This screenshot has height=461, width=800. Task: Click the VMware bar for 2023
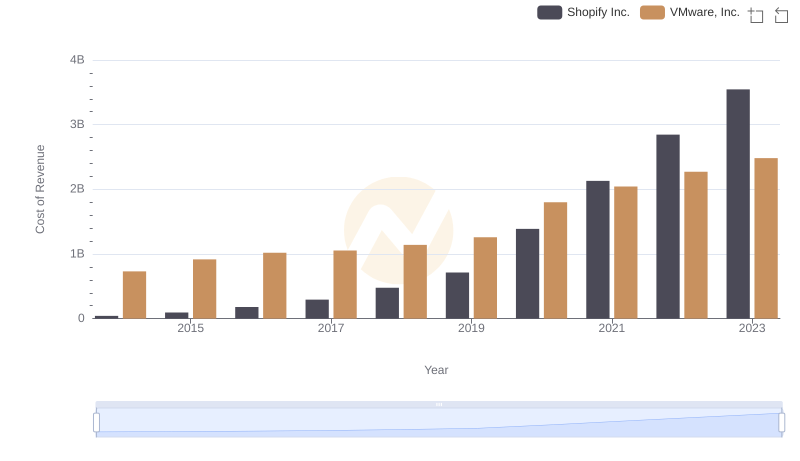coord(766,238)
